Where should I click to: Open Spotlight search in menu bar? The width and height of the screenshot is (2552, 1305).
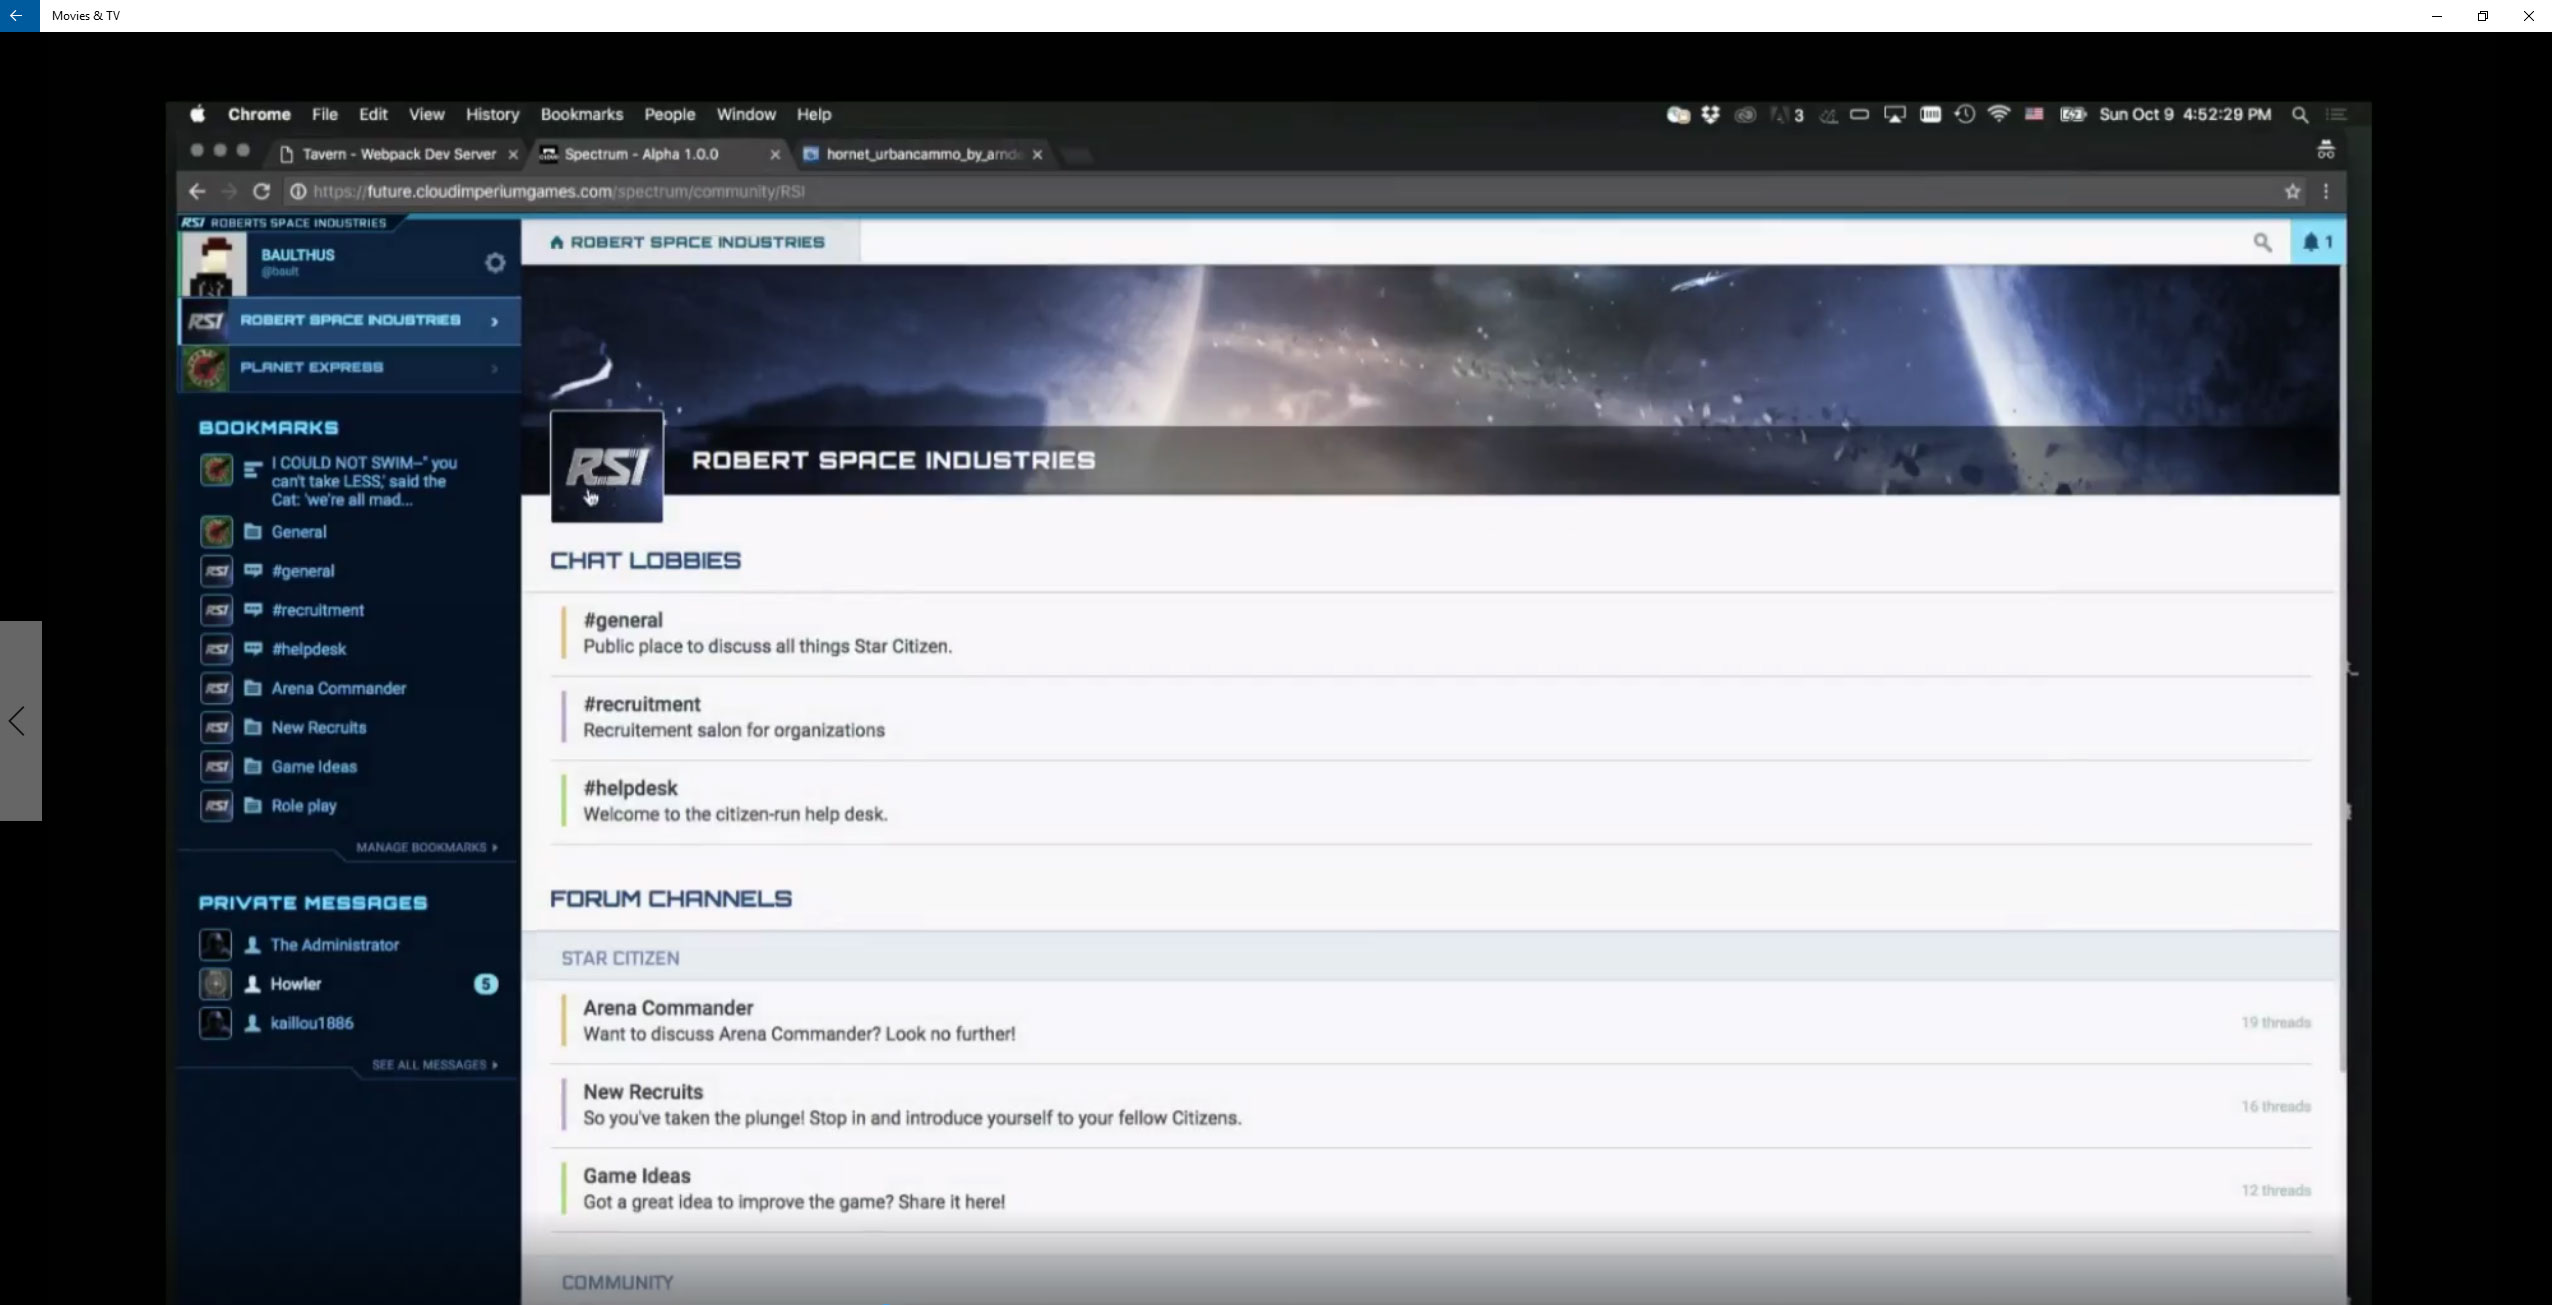tap(2299, 114)
